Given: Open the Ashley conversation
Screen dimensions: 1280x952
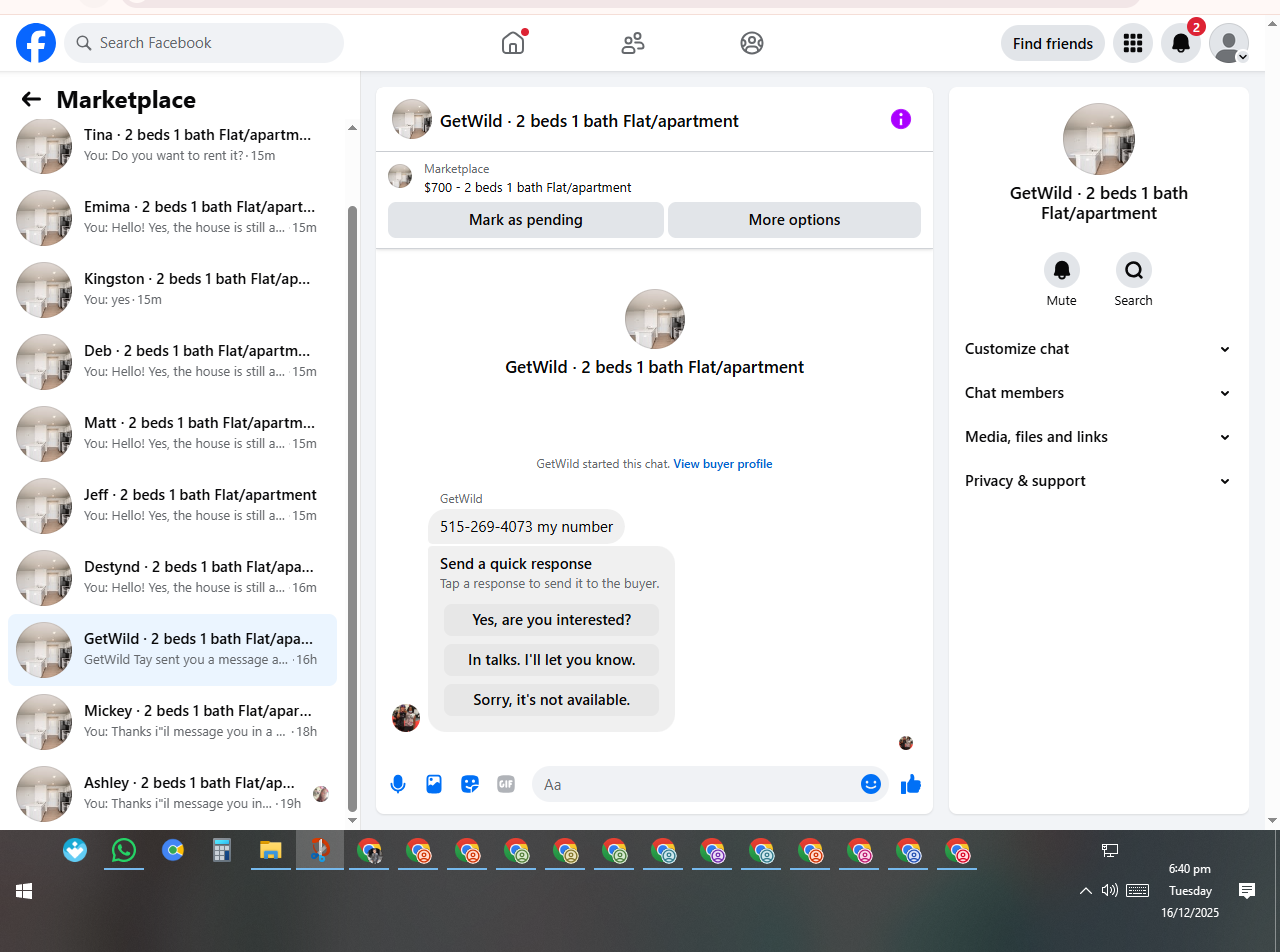Looking at the screenshot, I should pyautogui.click(x=172, y=793).
